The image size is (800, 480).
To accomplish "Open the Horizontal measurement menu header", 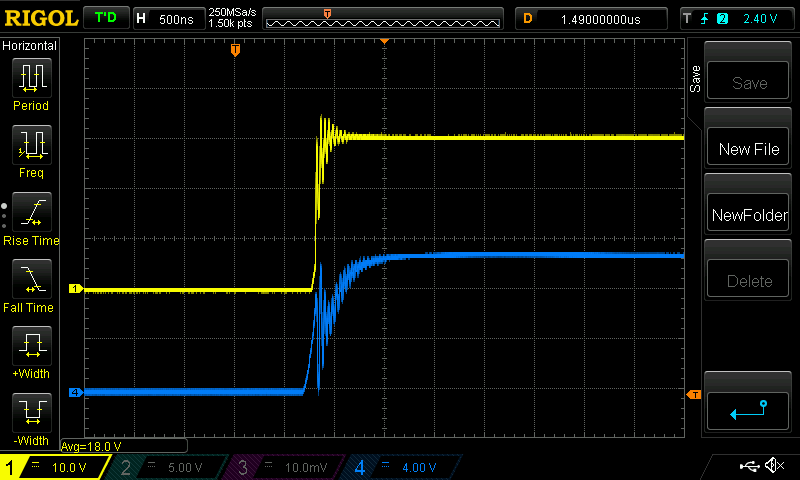I will pyautogui.click(x=30, y=46).
